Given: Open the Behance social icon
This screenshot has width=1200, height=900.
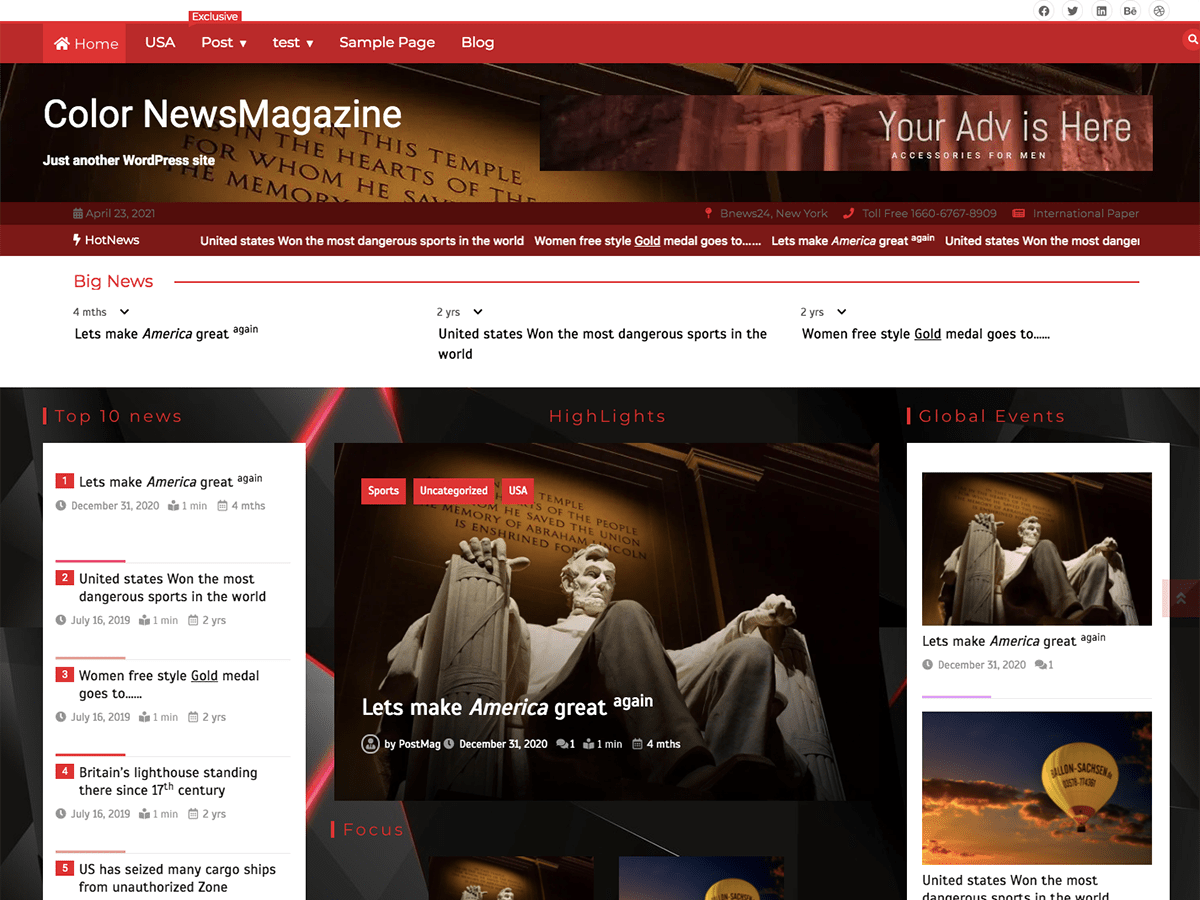Looking at the screenshot, I should coord(1130,11).
